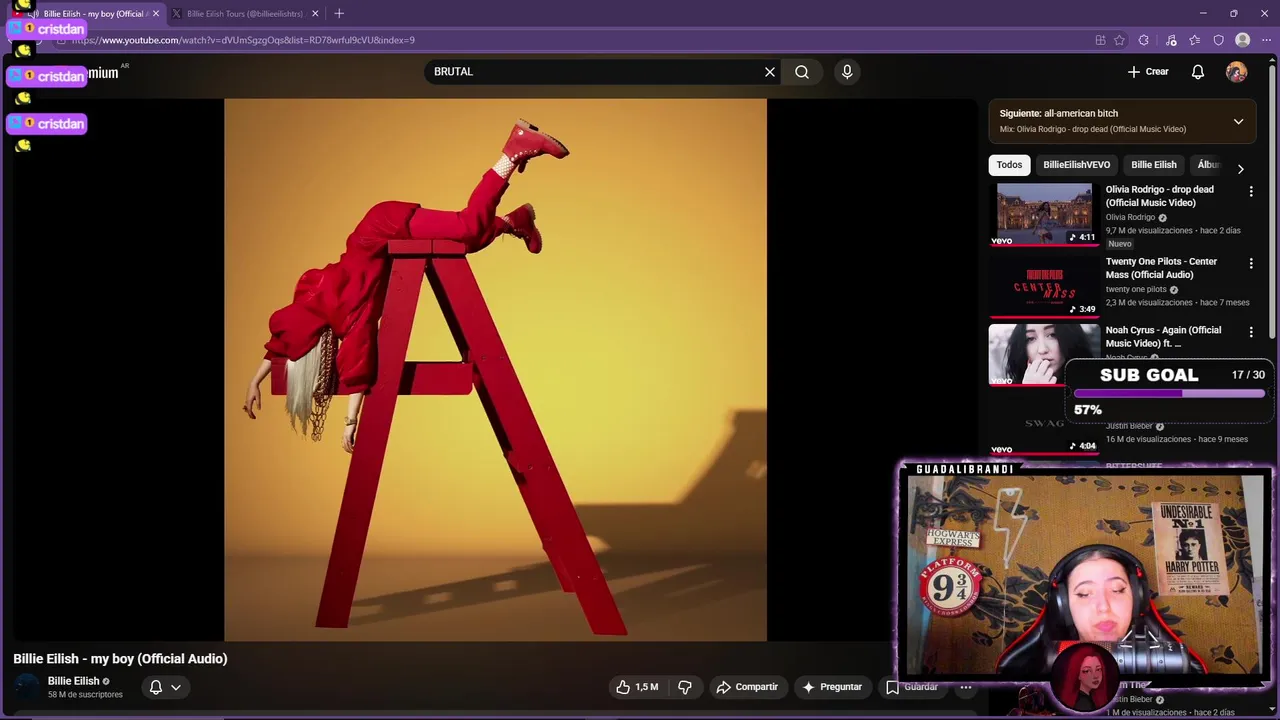Open the YouTube account avatar menu

coord(1236,72)
